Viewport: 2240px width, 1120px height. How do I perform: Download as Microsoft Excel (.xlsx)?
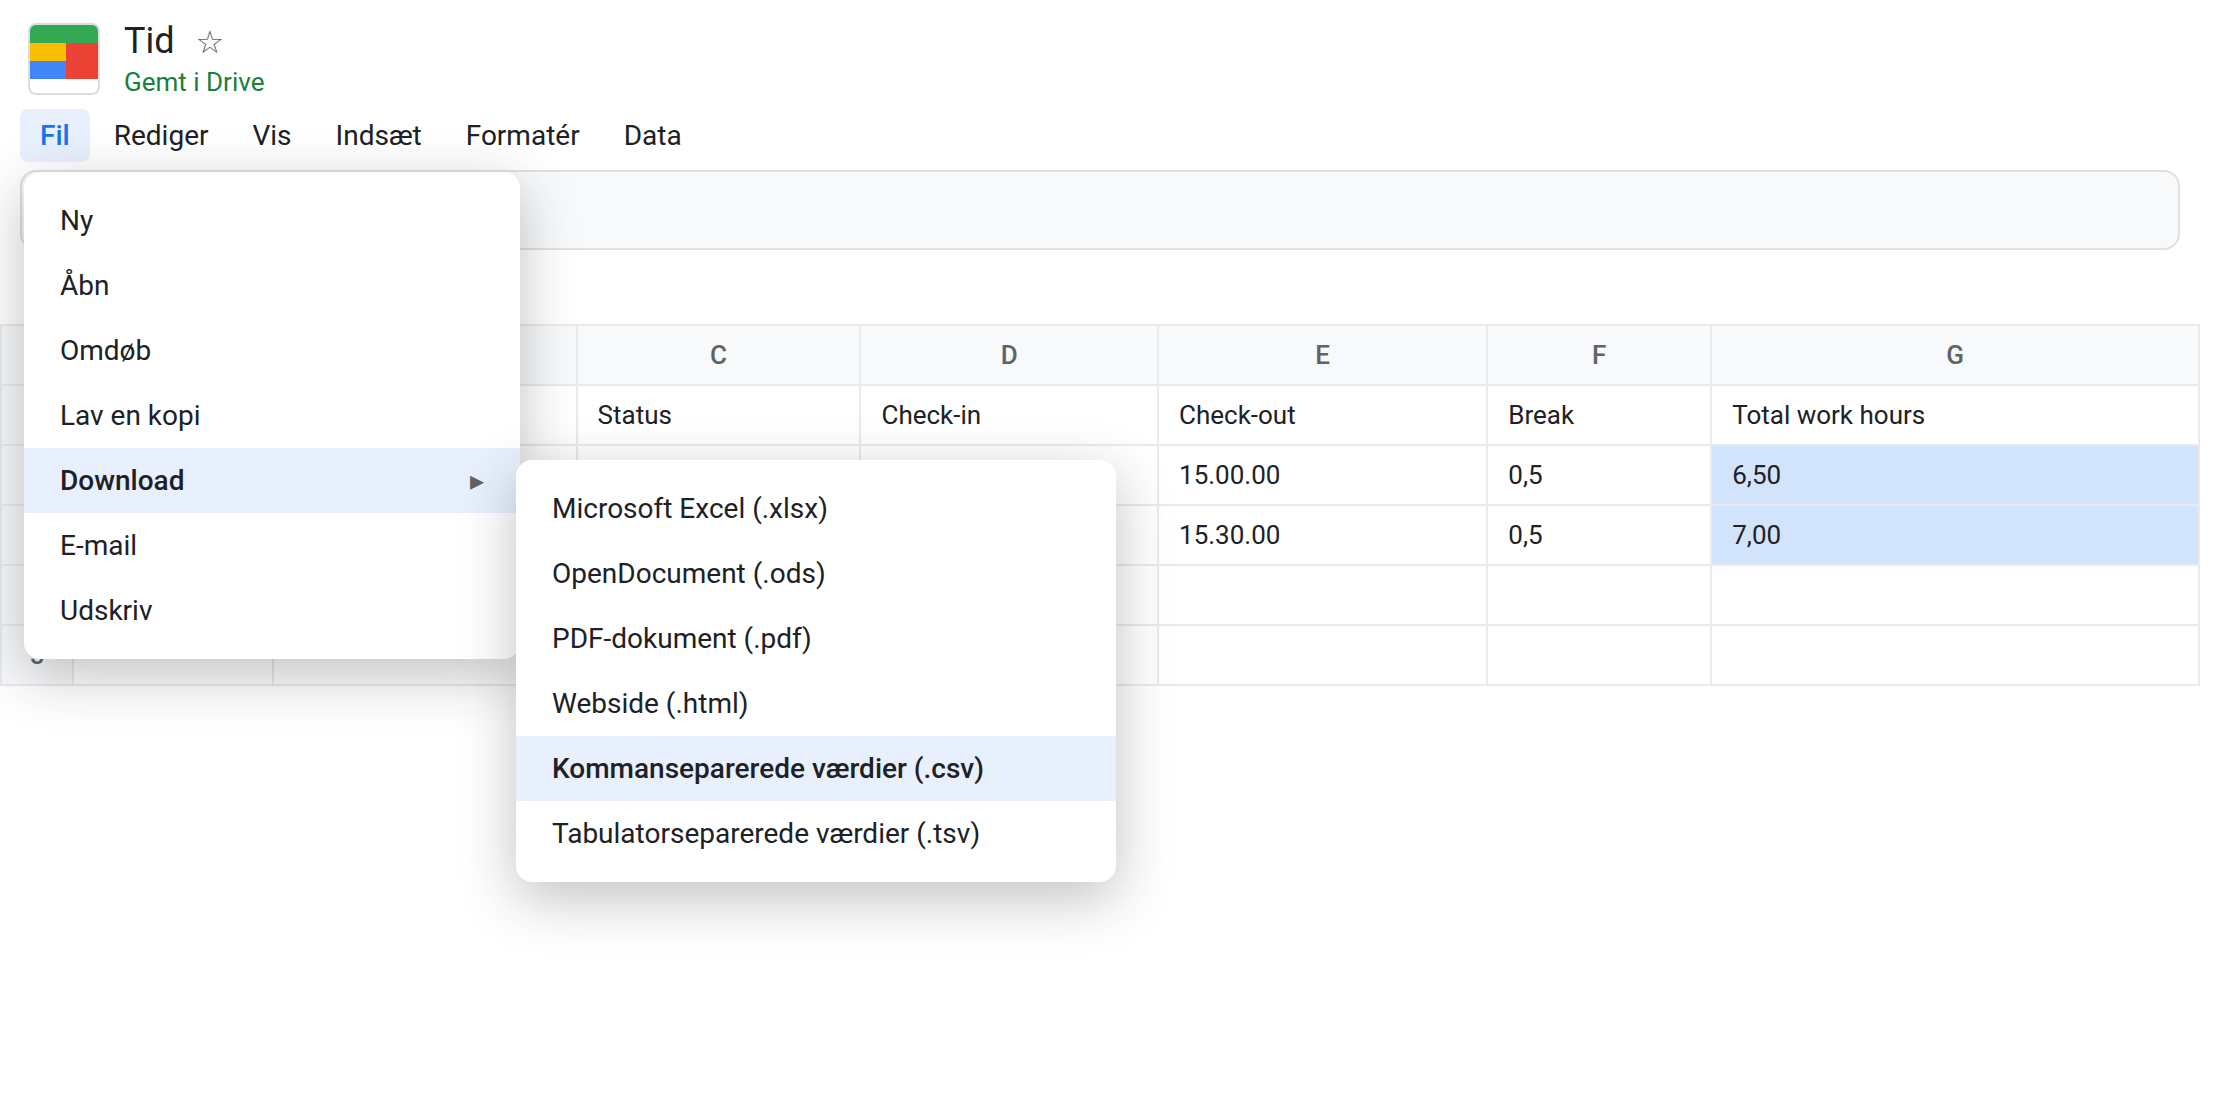pyautogui.click(x=815, y=508)
